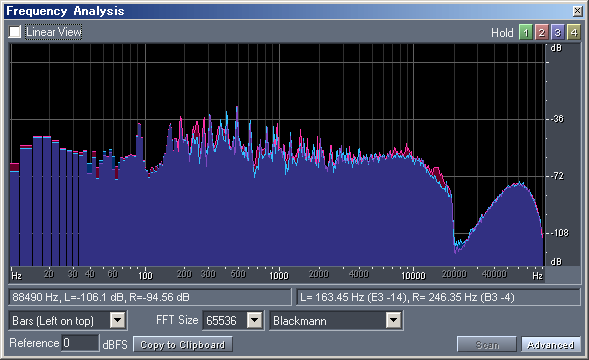Enable the Linear View checkbox
This screenshot has width=589, height=360.
(x=15, y=32)
